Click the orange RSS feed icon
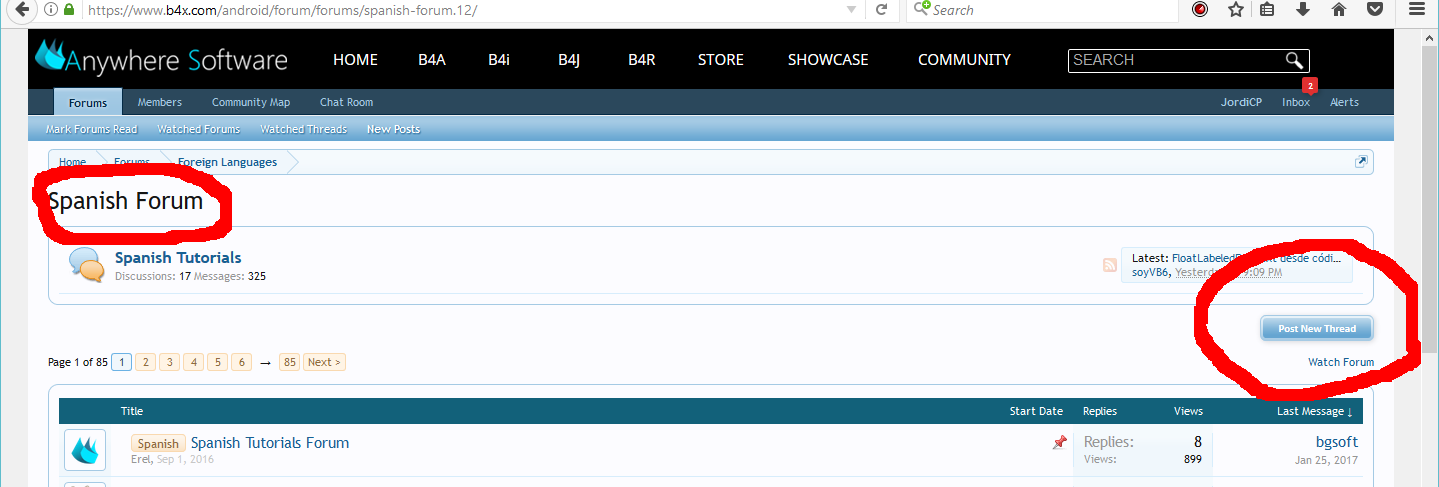The width and height of the screenshot is (1439, 487). [1110, 265]
